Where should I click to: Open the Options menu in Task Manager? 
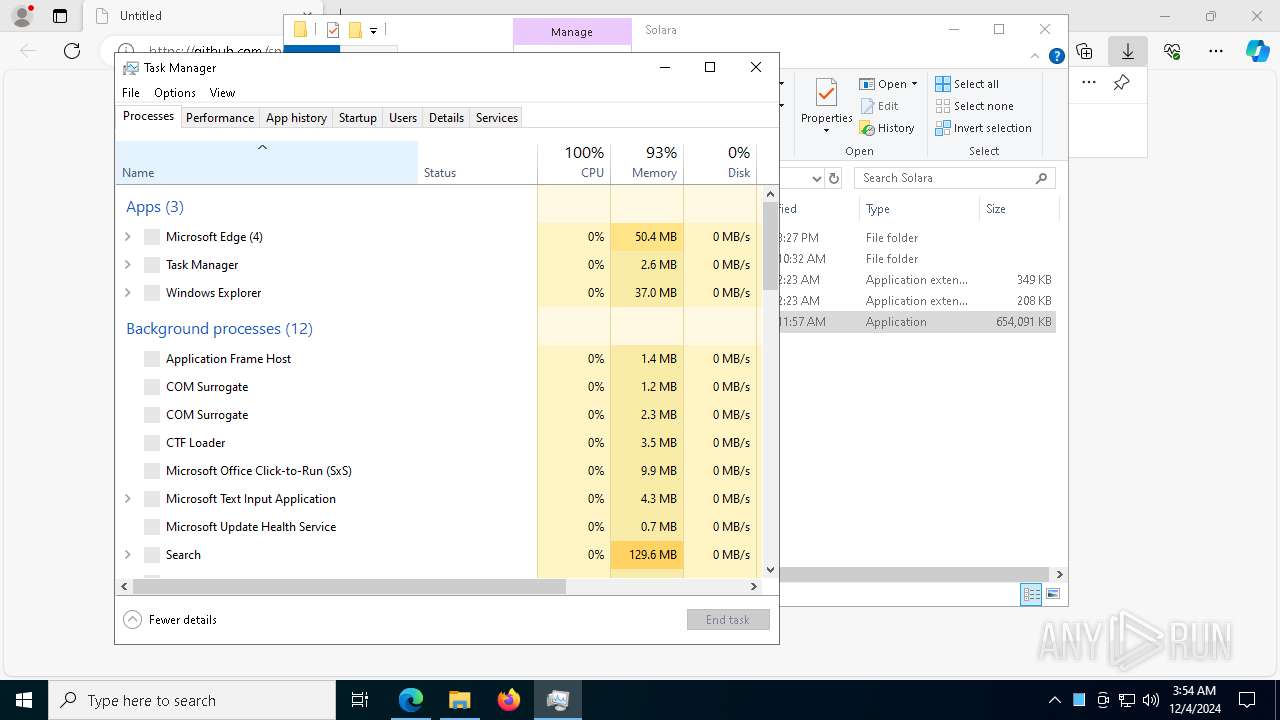point(175,93)
